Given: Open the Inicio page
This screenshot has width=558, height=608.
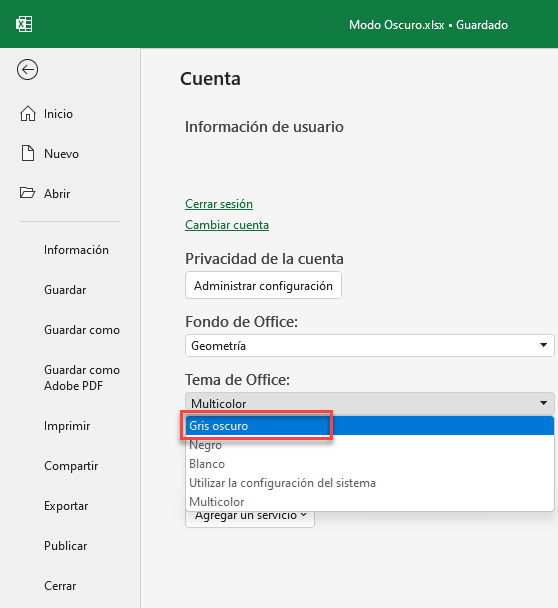Looking at the screenshot, I should pyautogui.click(x=58, y=114).
